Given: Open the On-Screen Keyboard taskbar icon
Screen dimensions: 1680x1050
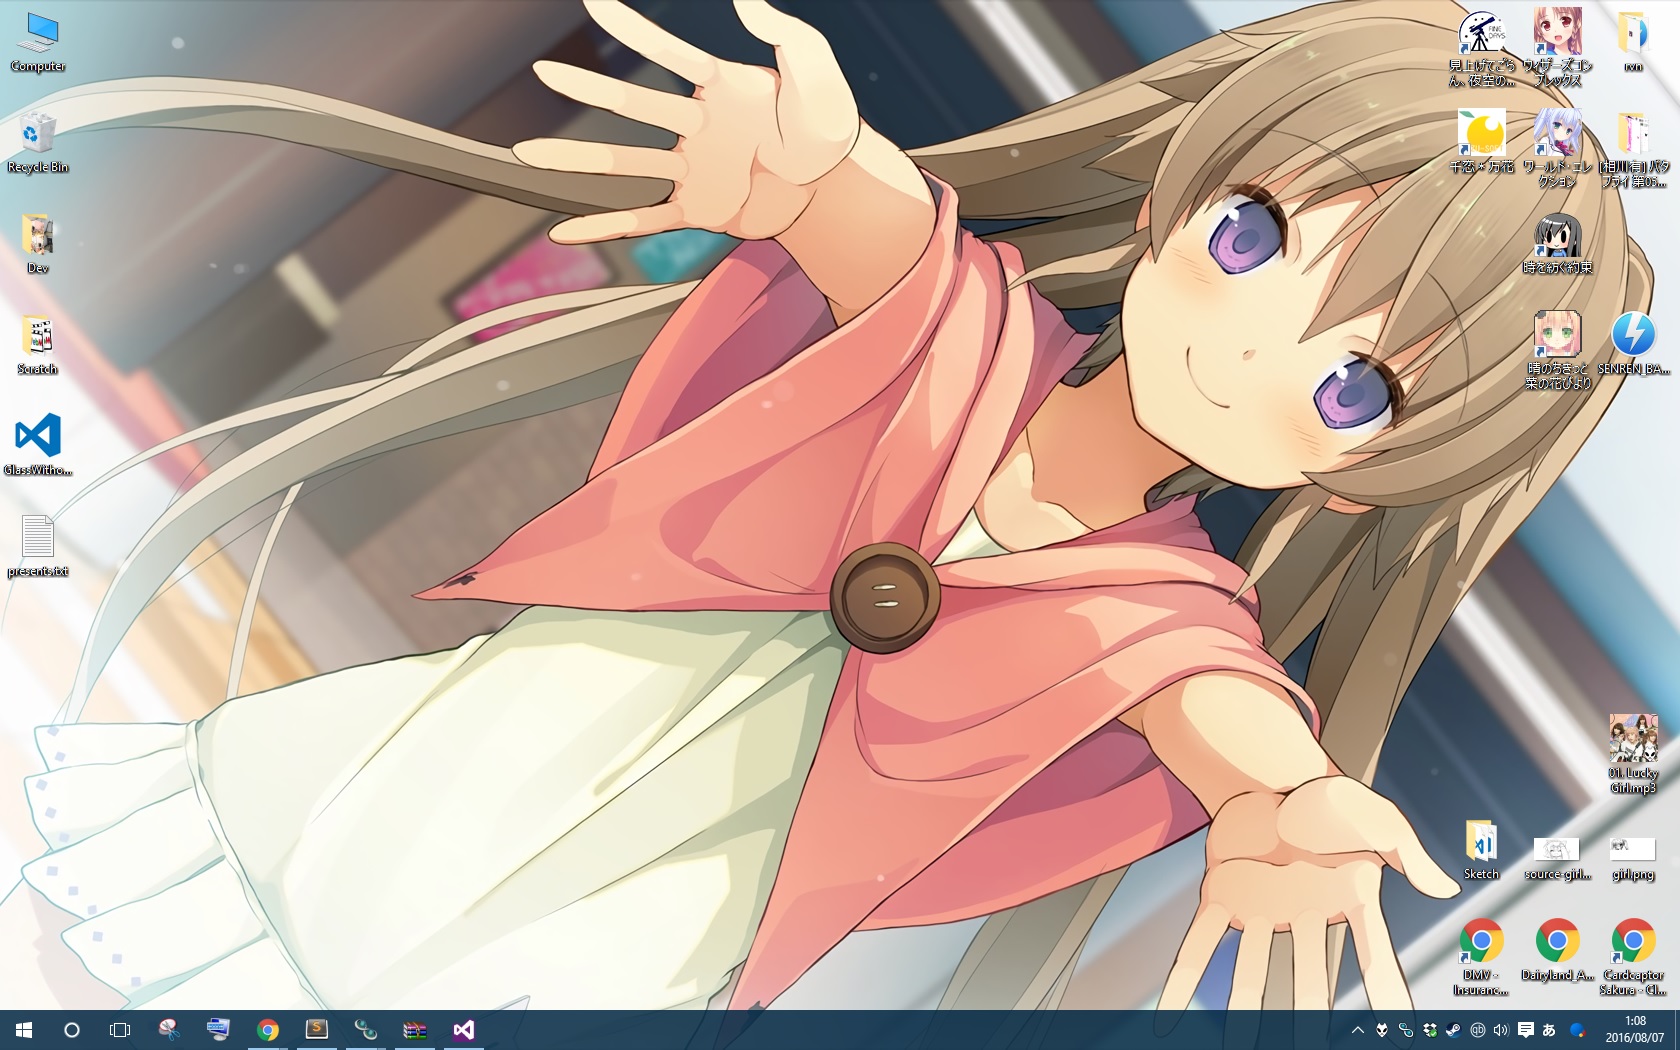Looking at the screenshot, I should [218, 1030].
